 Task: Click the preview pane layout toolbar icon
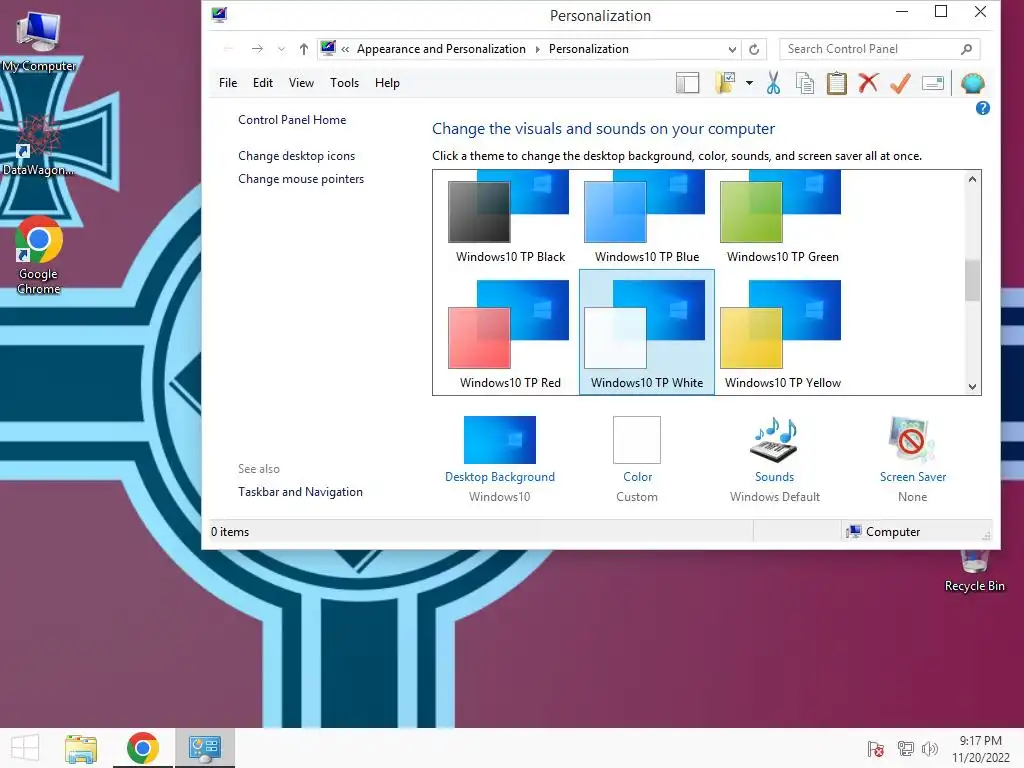687,83
